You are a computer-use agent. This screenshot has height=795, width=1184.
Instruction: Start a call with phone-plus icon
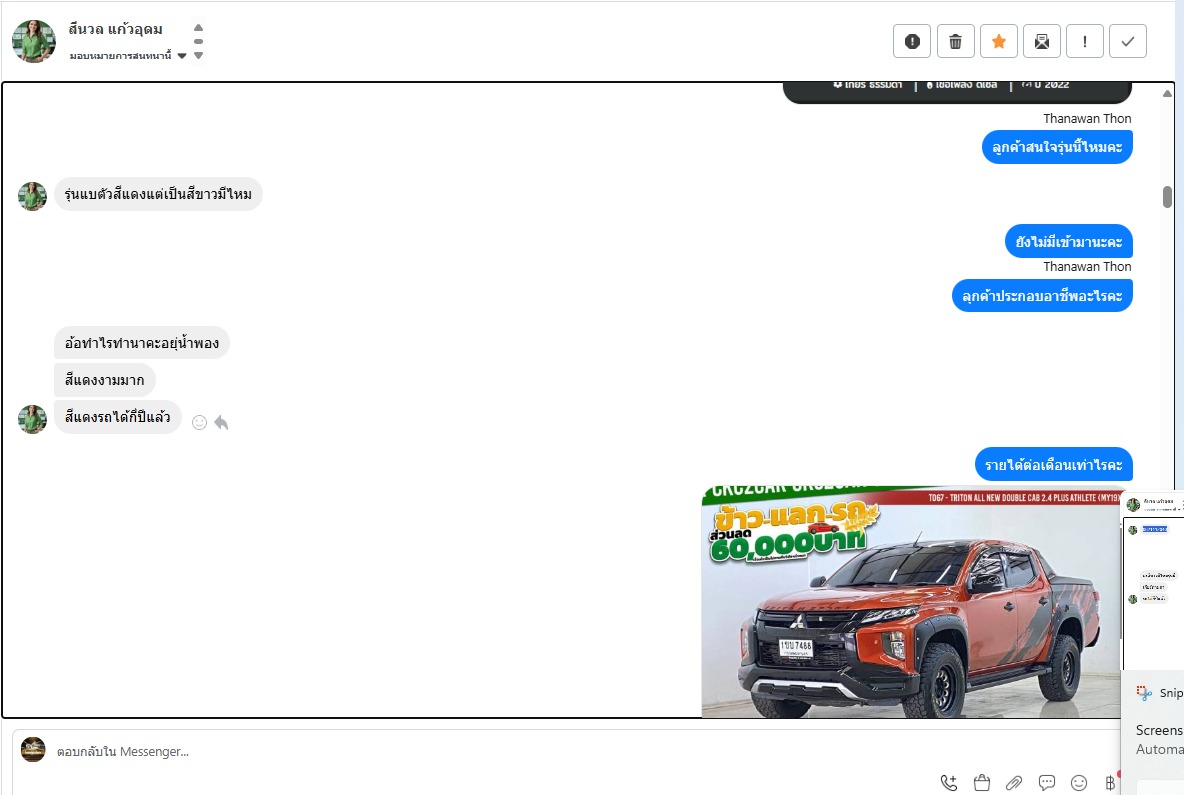coord(948,783)
